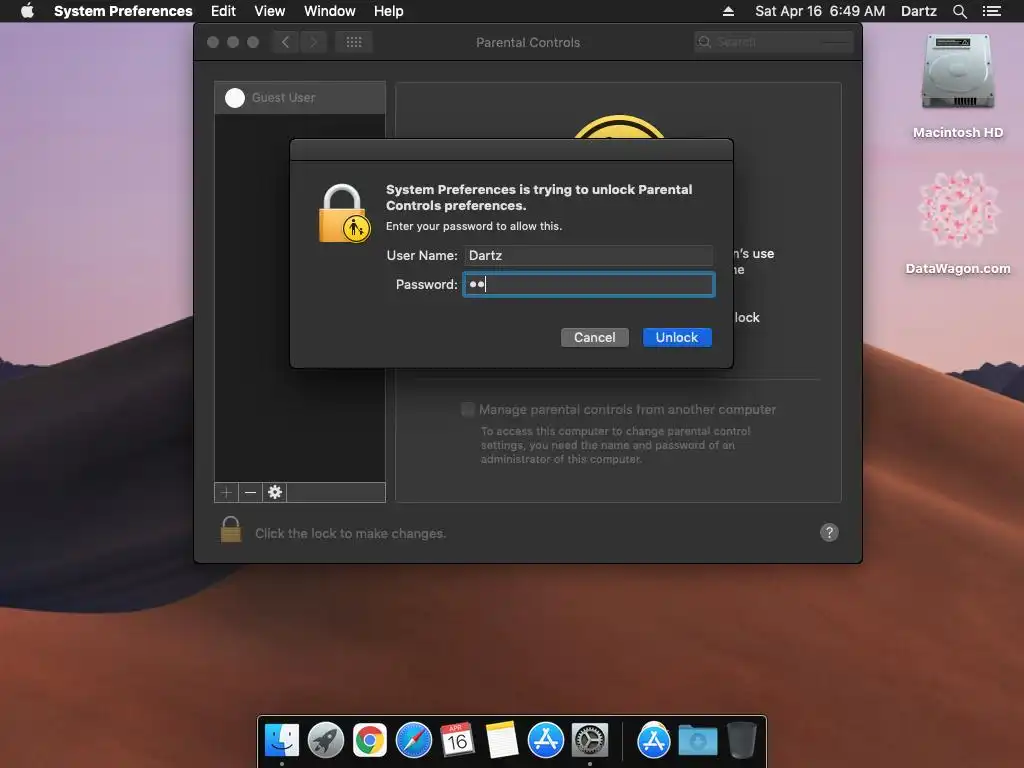Click the eject icon in menu bar
The height and width of the screenshot is (768, 1024).
coord(728,11)
